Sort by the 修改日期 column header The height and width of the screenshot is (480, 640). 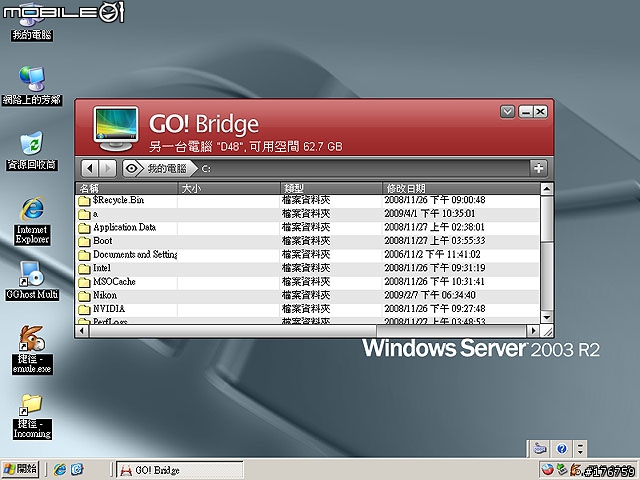(x=461, y=188)
